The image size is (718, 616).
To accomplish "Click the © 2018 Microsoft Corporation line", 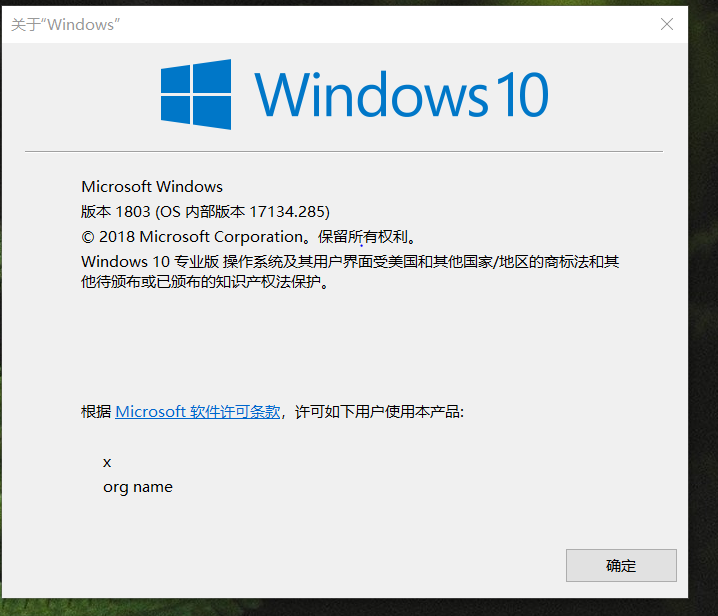I will 248,237.
